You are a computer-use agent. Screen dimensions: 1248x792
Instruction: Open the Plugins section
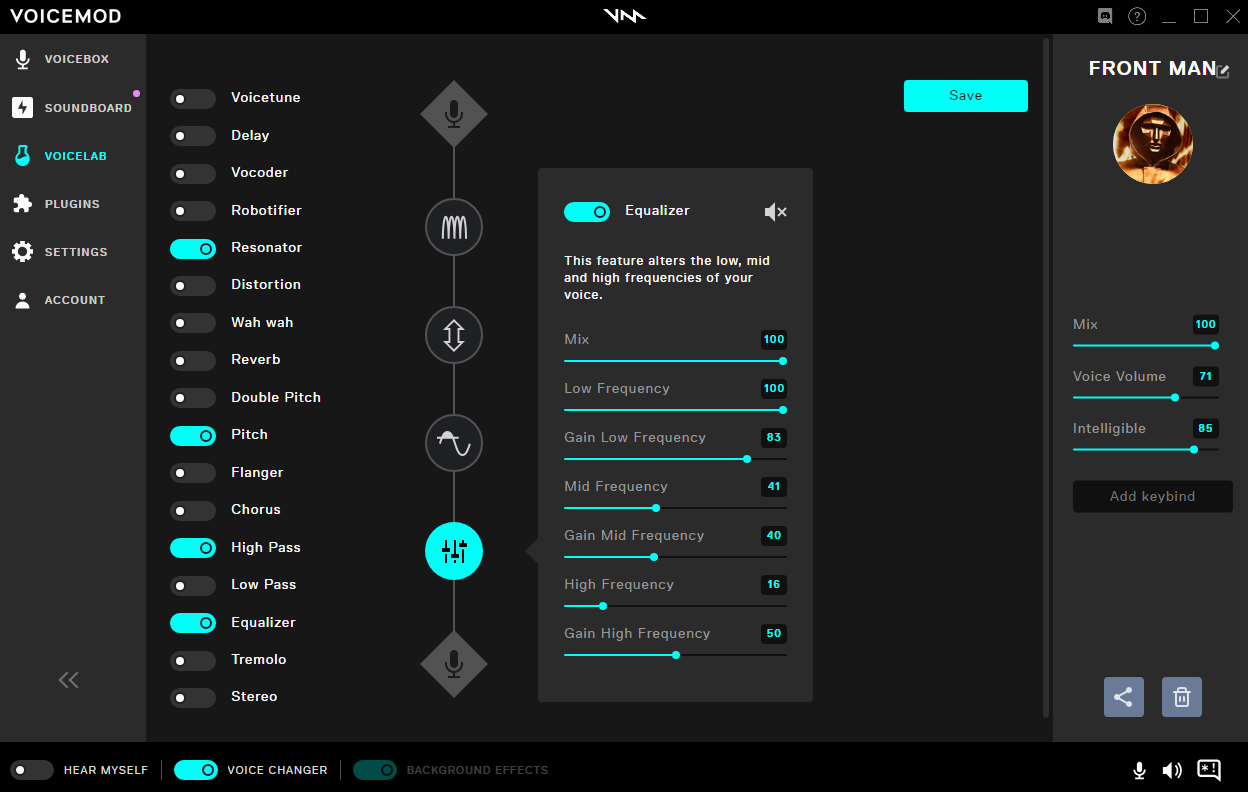point(70,203)
